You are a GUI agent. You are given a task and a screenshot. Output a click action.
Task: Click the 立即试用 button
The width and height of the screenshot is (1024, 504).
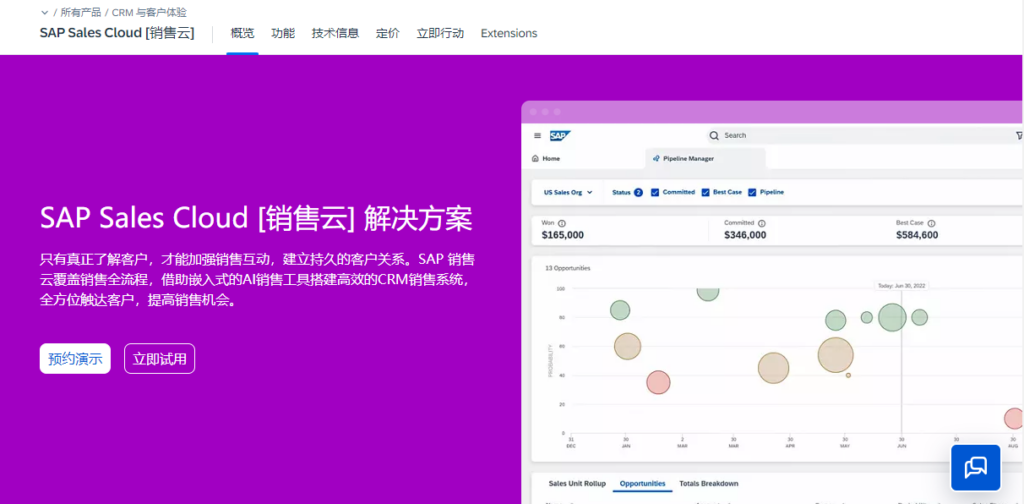[159, 358]
